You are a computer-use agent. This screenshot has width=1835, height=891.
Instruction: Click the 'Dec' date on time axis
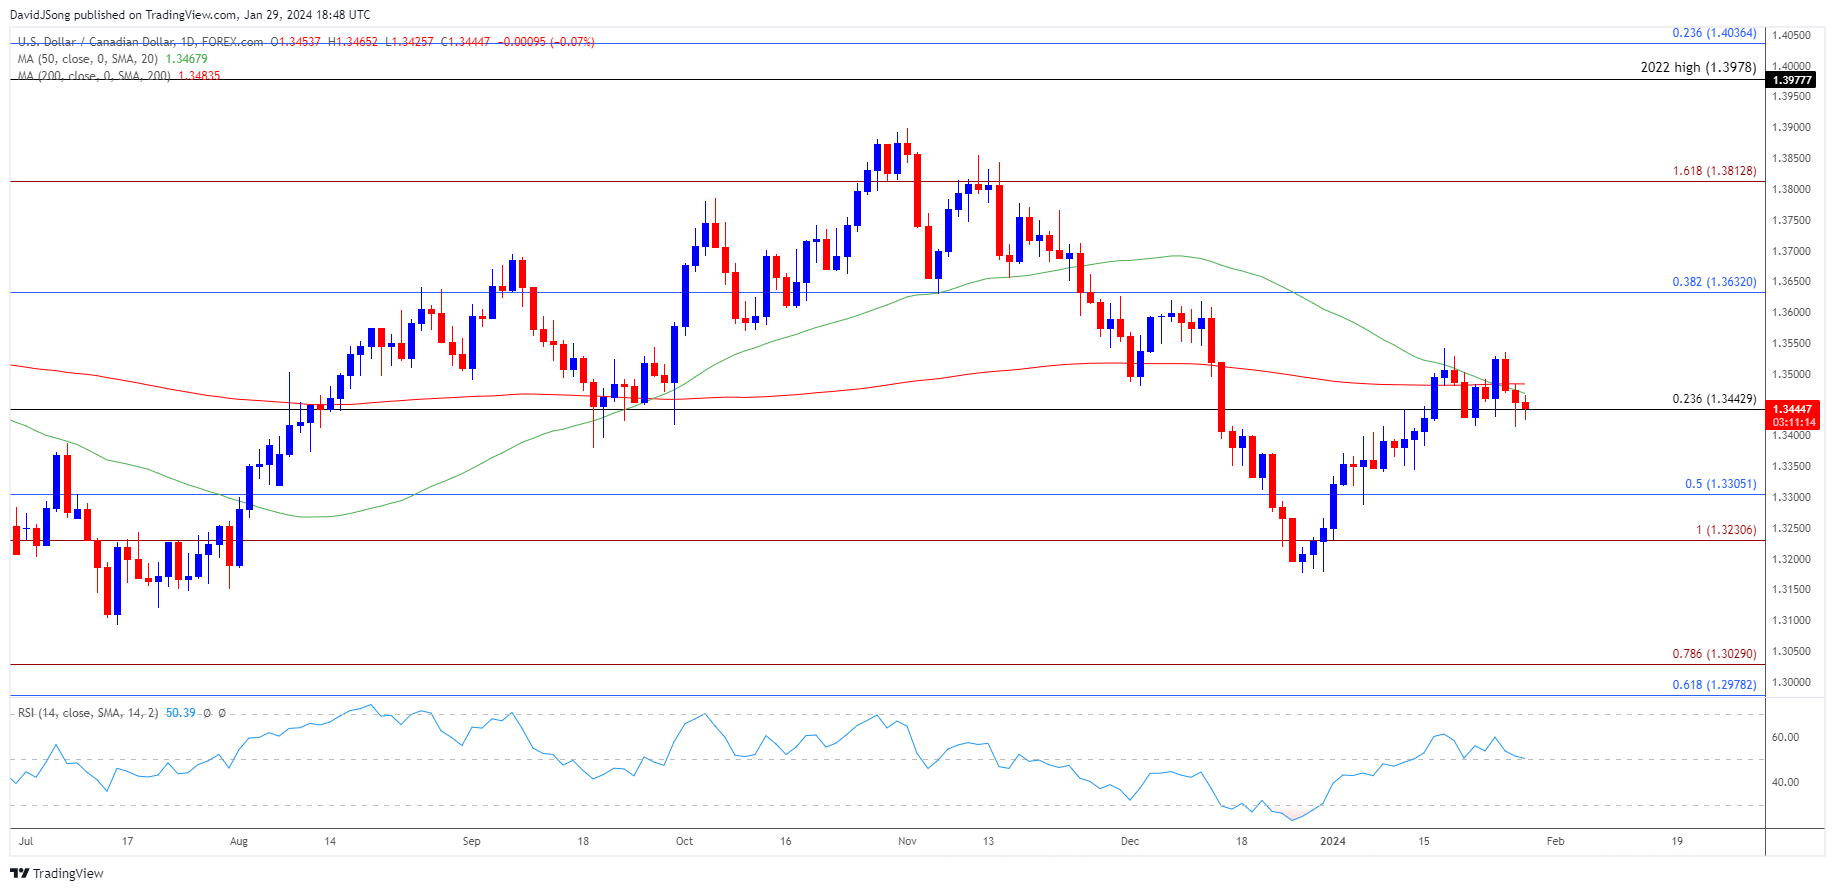click(1130, 841)
